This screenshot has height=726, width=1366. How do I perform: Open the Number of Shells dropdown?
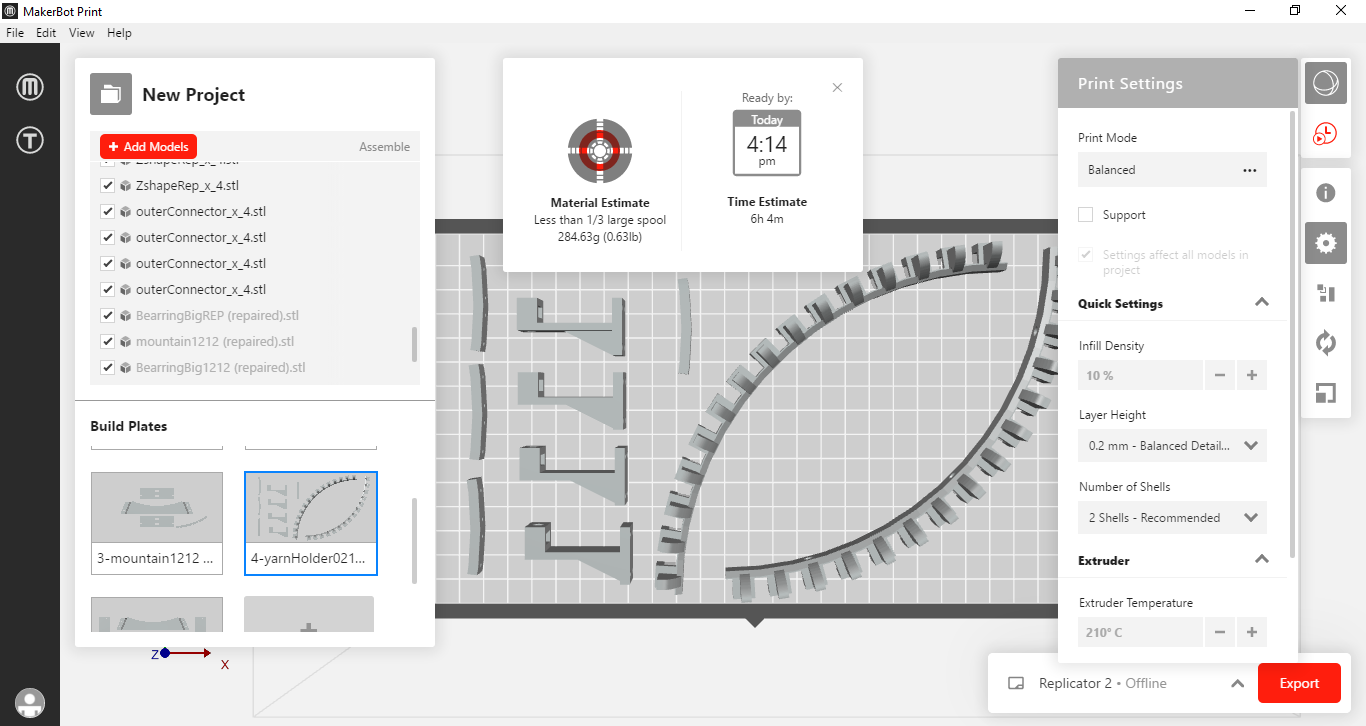point(1173,518)
